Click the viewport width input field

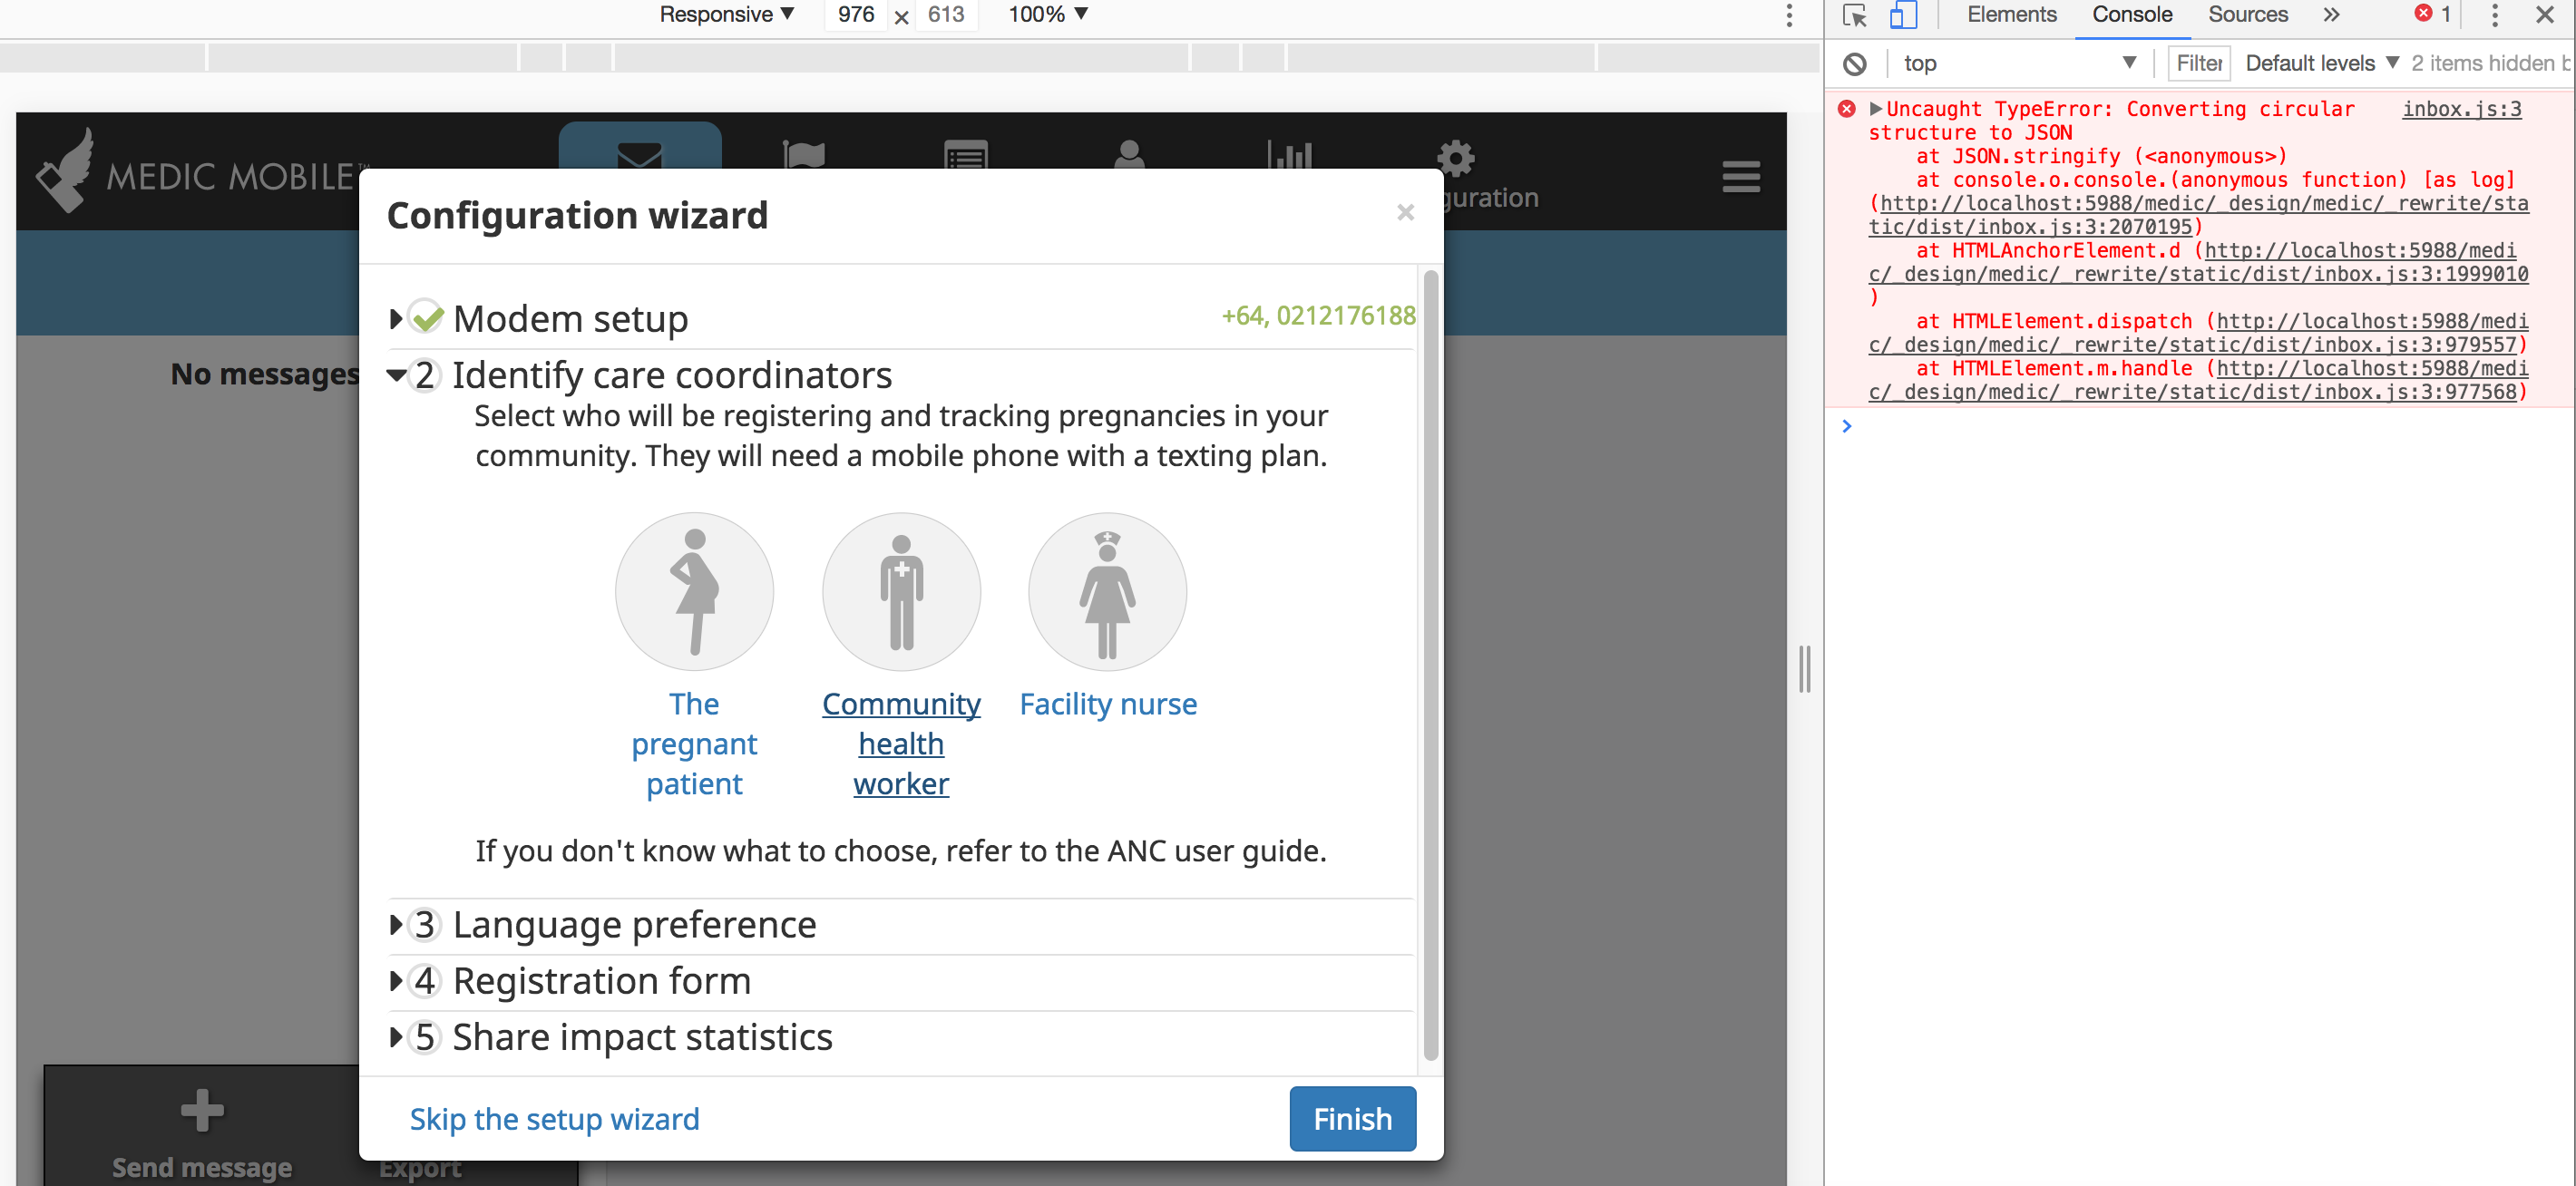(x=855, y=15)
